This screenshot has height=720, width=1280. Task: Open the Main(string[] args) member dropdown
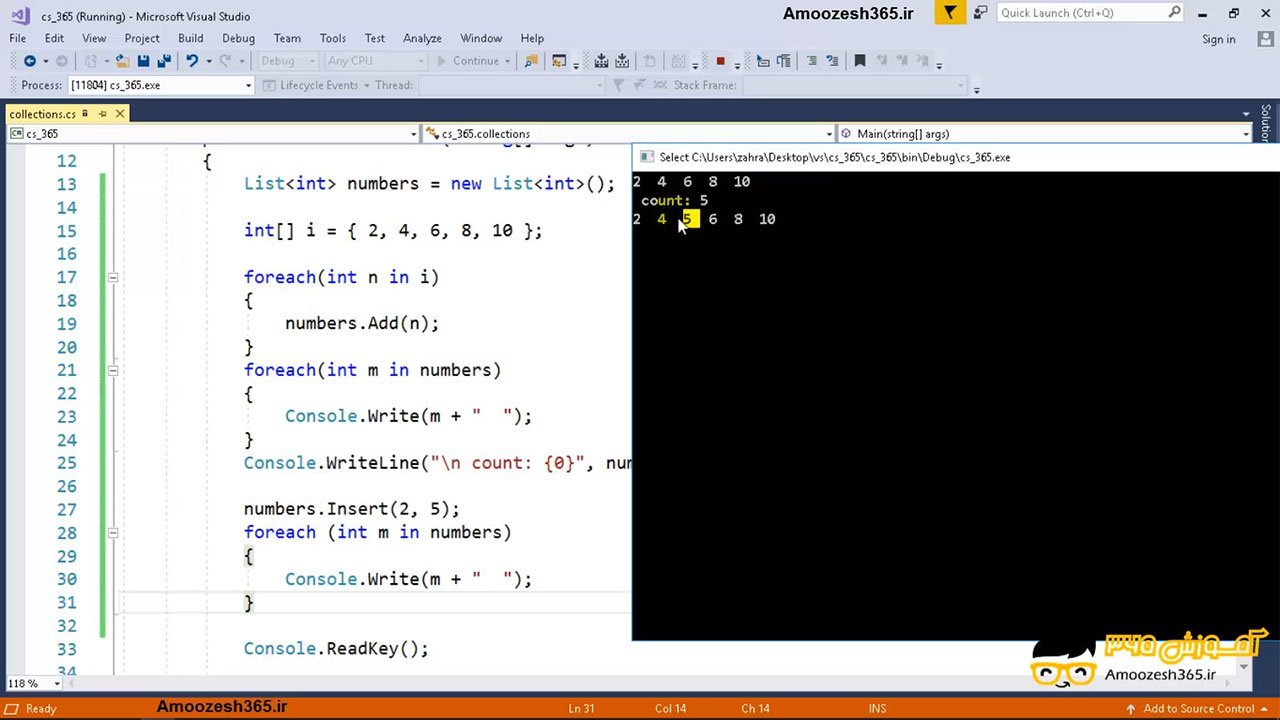[1245, 134]
